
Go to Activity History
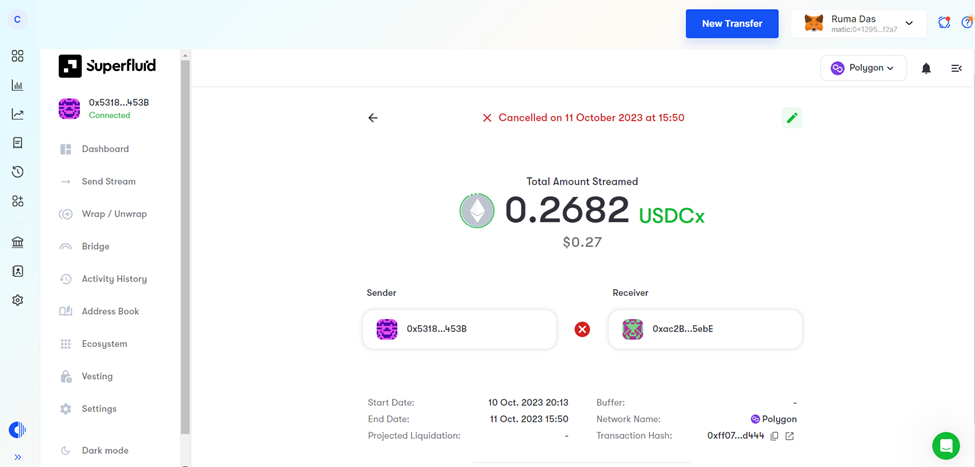[x=113, y=279]
